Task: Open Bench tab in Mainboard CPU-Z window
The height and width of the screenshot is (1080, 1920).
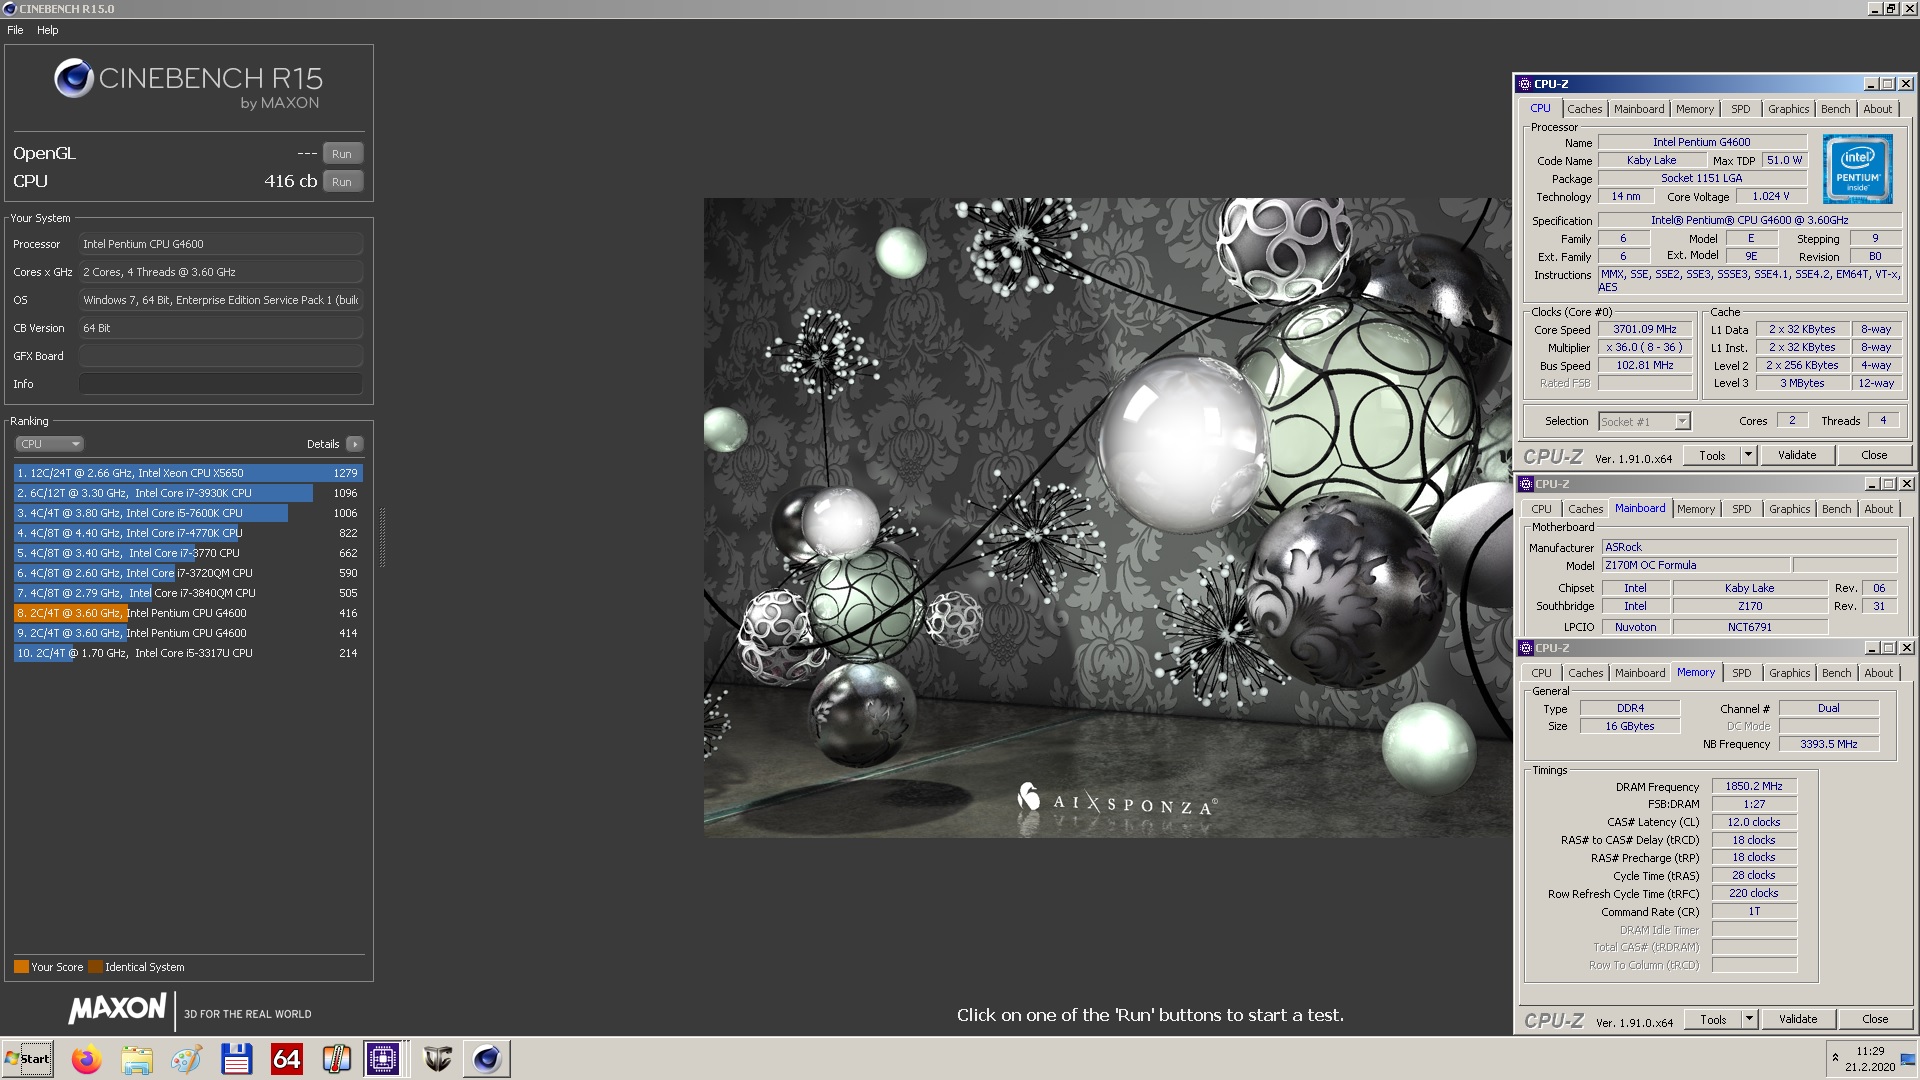Action: 1836,509
